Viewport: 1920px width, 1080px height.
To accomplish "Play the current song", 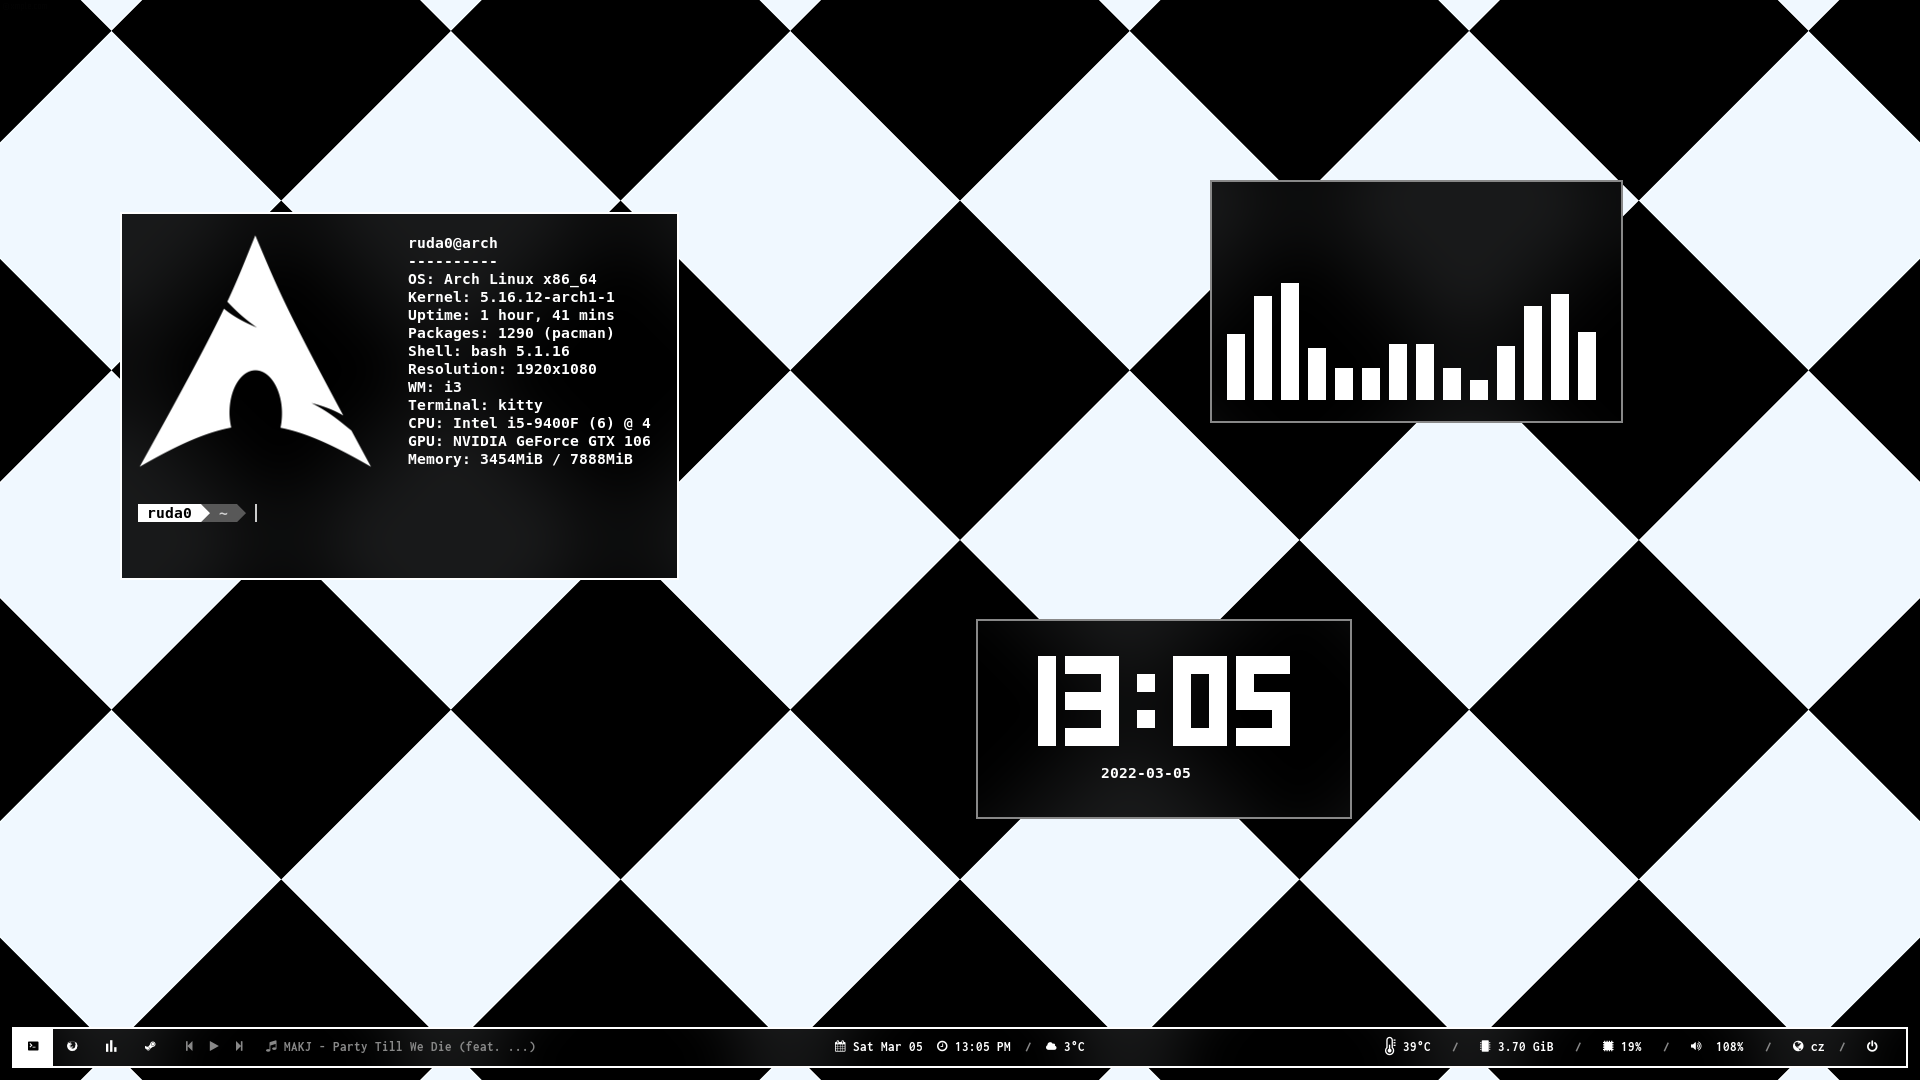I will point(214,1046).
